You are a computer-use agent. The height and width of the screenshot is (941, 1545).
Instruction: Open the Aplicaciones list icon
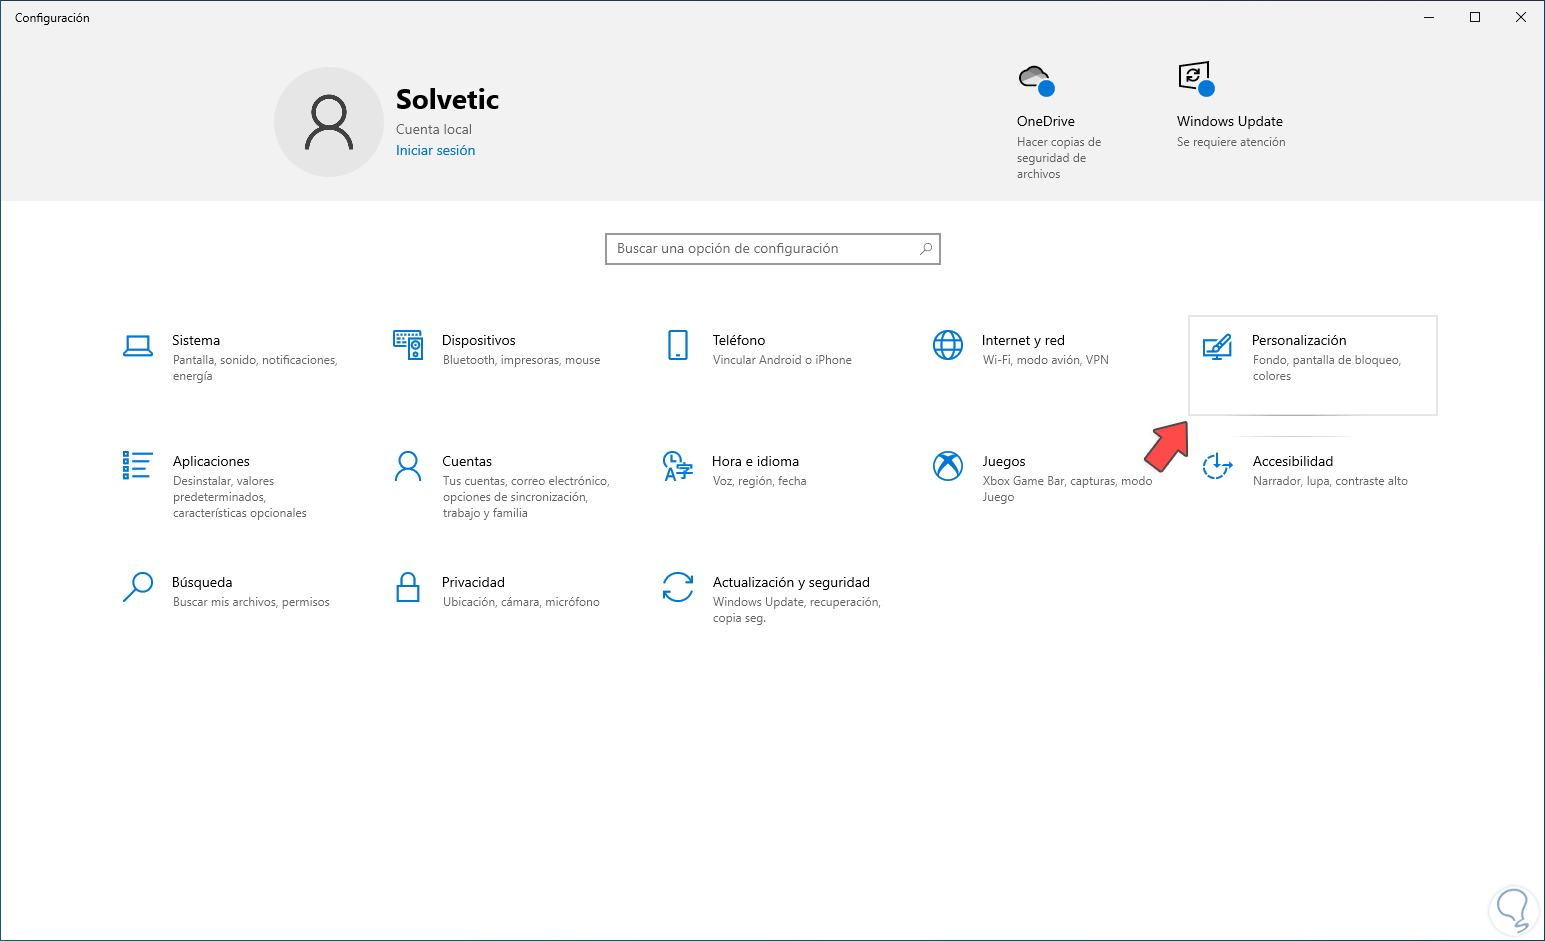[138, 465]
